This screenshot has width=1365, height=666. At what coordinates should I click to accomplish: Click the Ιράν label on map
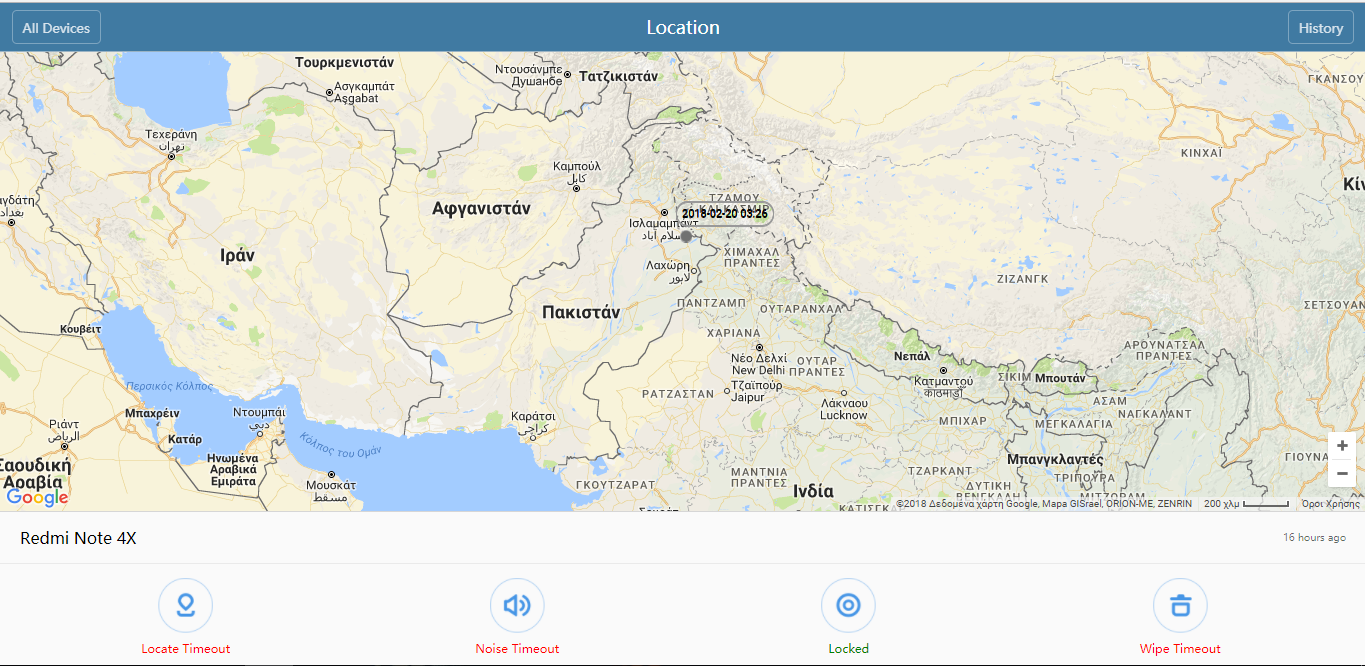[x=237, y=255]
